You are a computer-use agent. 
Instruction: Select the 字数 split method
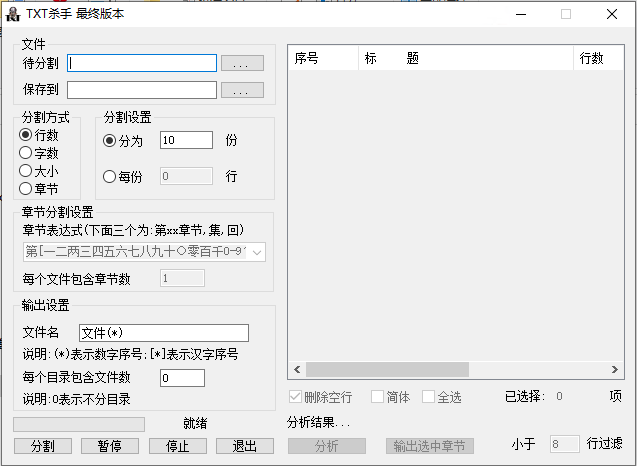[26, 153]
